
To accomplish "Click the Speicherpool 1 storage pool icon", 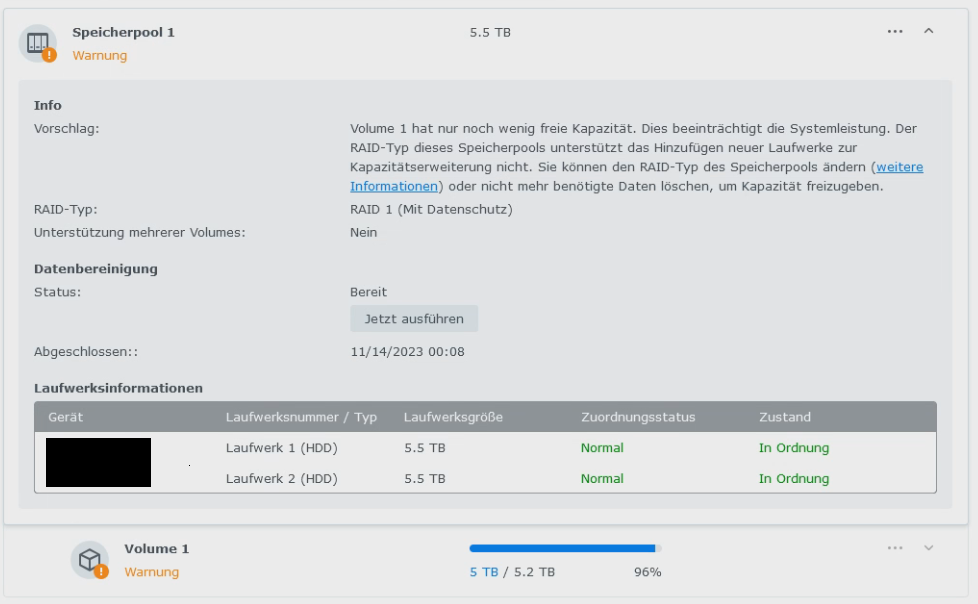I will (40, 42).
